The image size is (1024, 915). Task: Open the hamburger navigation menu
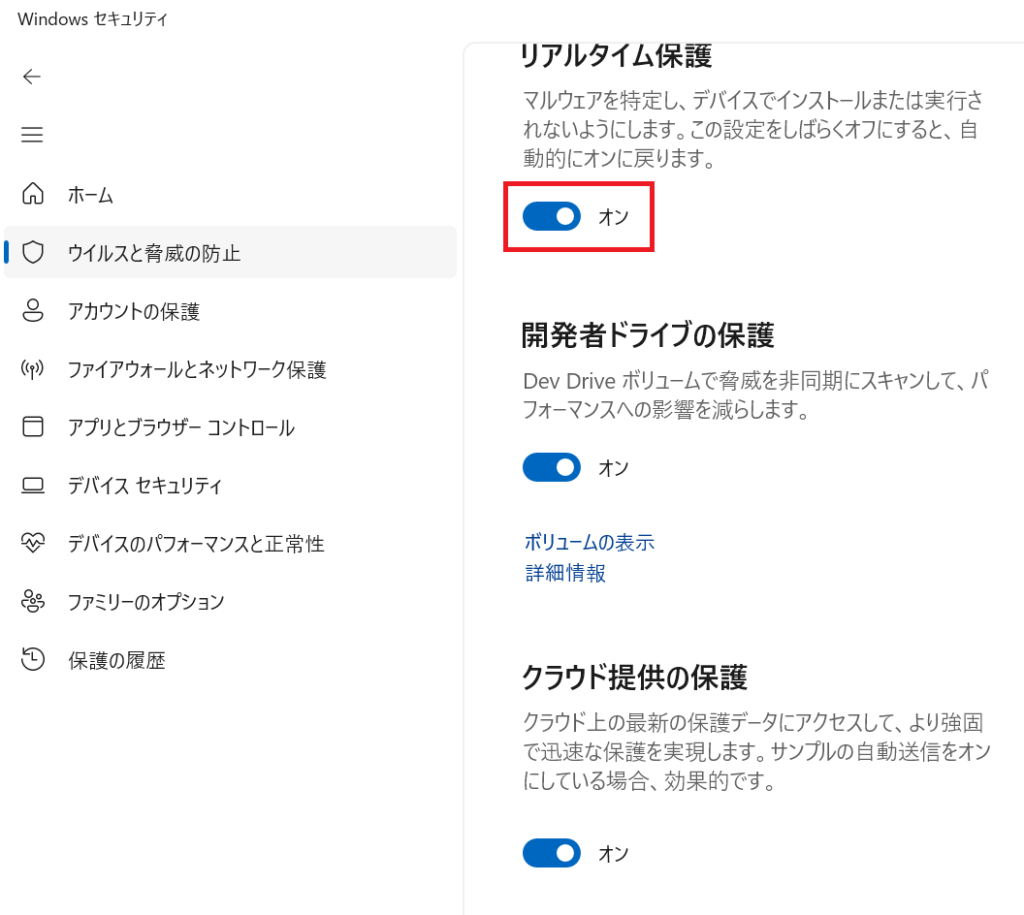click(x=31, y=135)
